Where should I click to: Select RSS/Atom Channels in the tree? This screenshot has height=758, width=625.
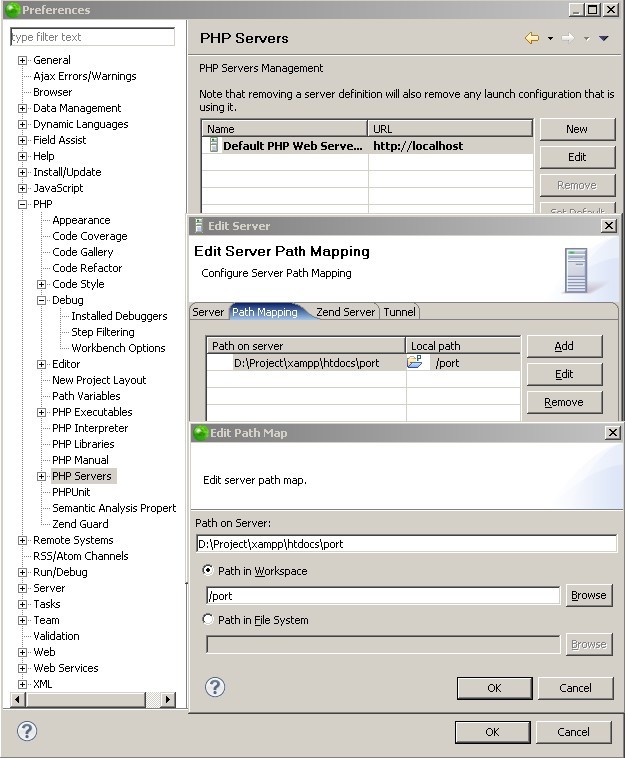tap(81, 556)
